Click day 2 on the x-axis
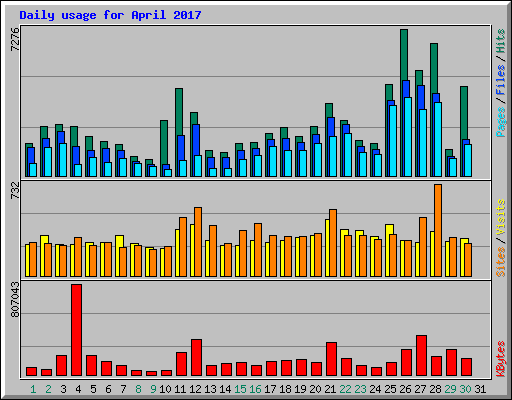 coord(48,389)
